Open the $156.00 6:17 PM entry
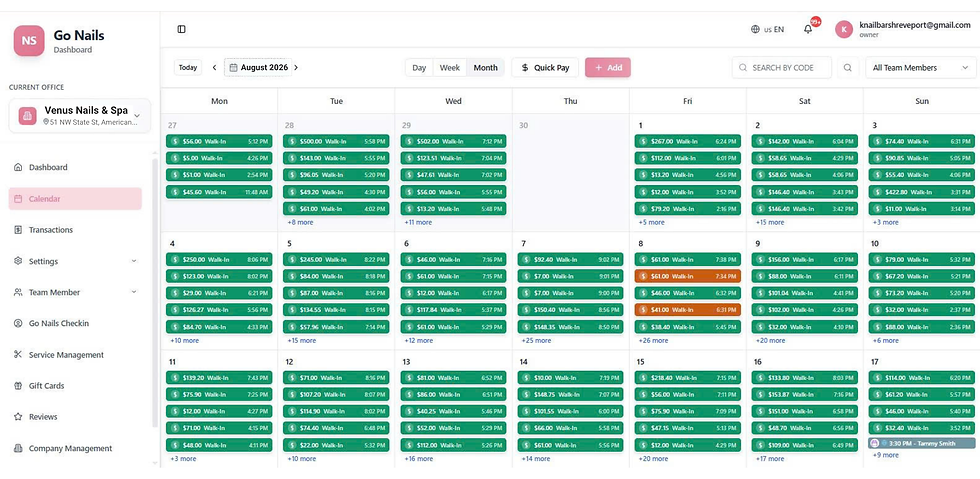The width and height of the screenshot is (980, 479). 805,259
